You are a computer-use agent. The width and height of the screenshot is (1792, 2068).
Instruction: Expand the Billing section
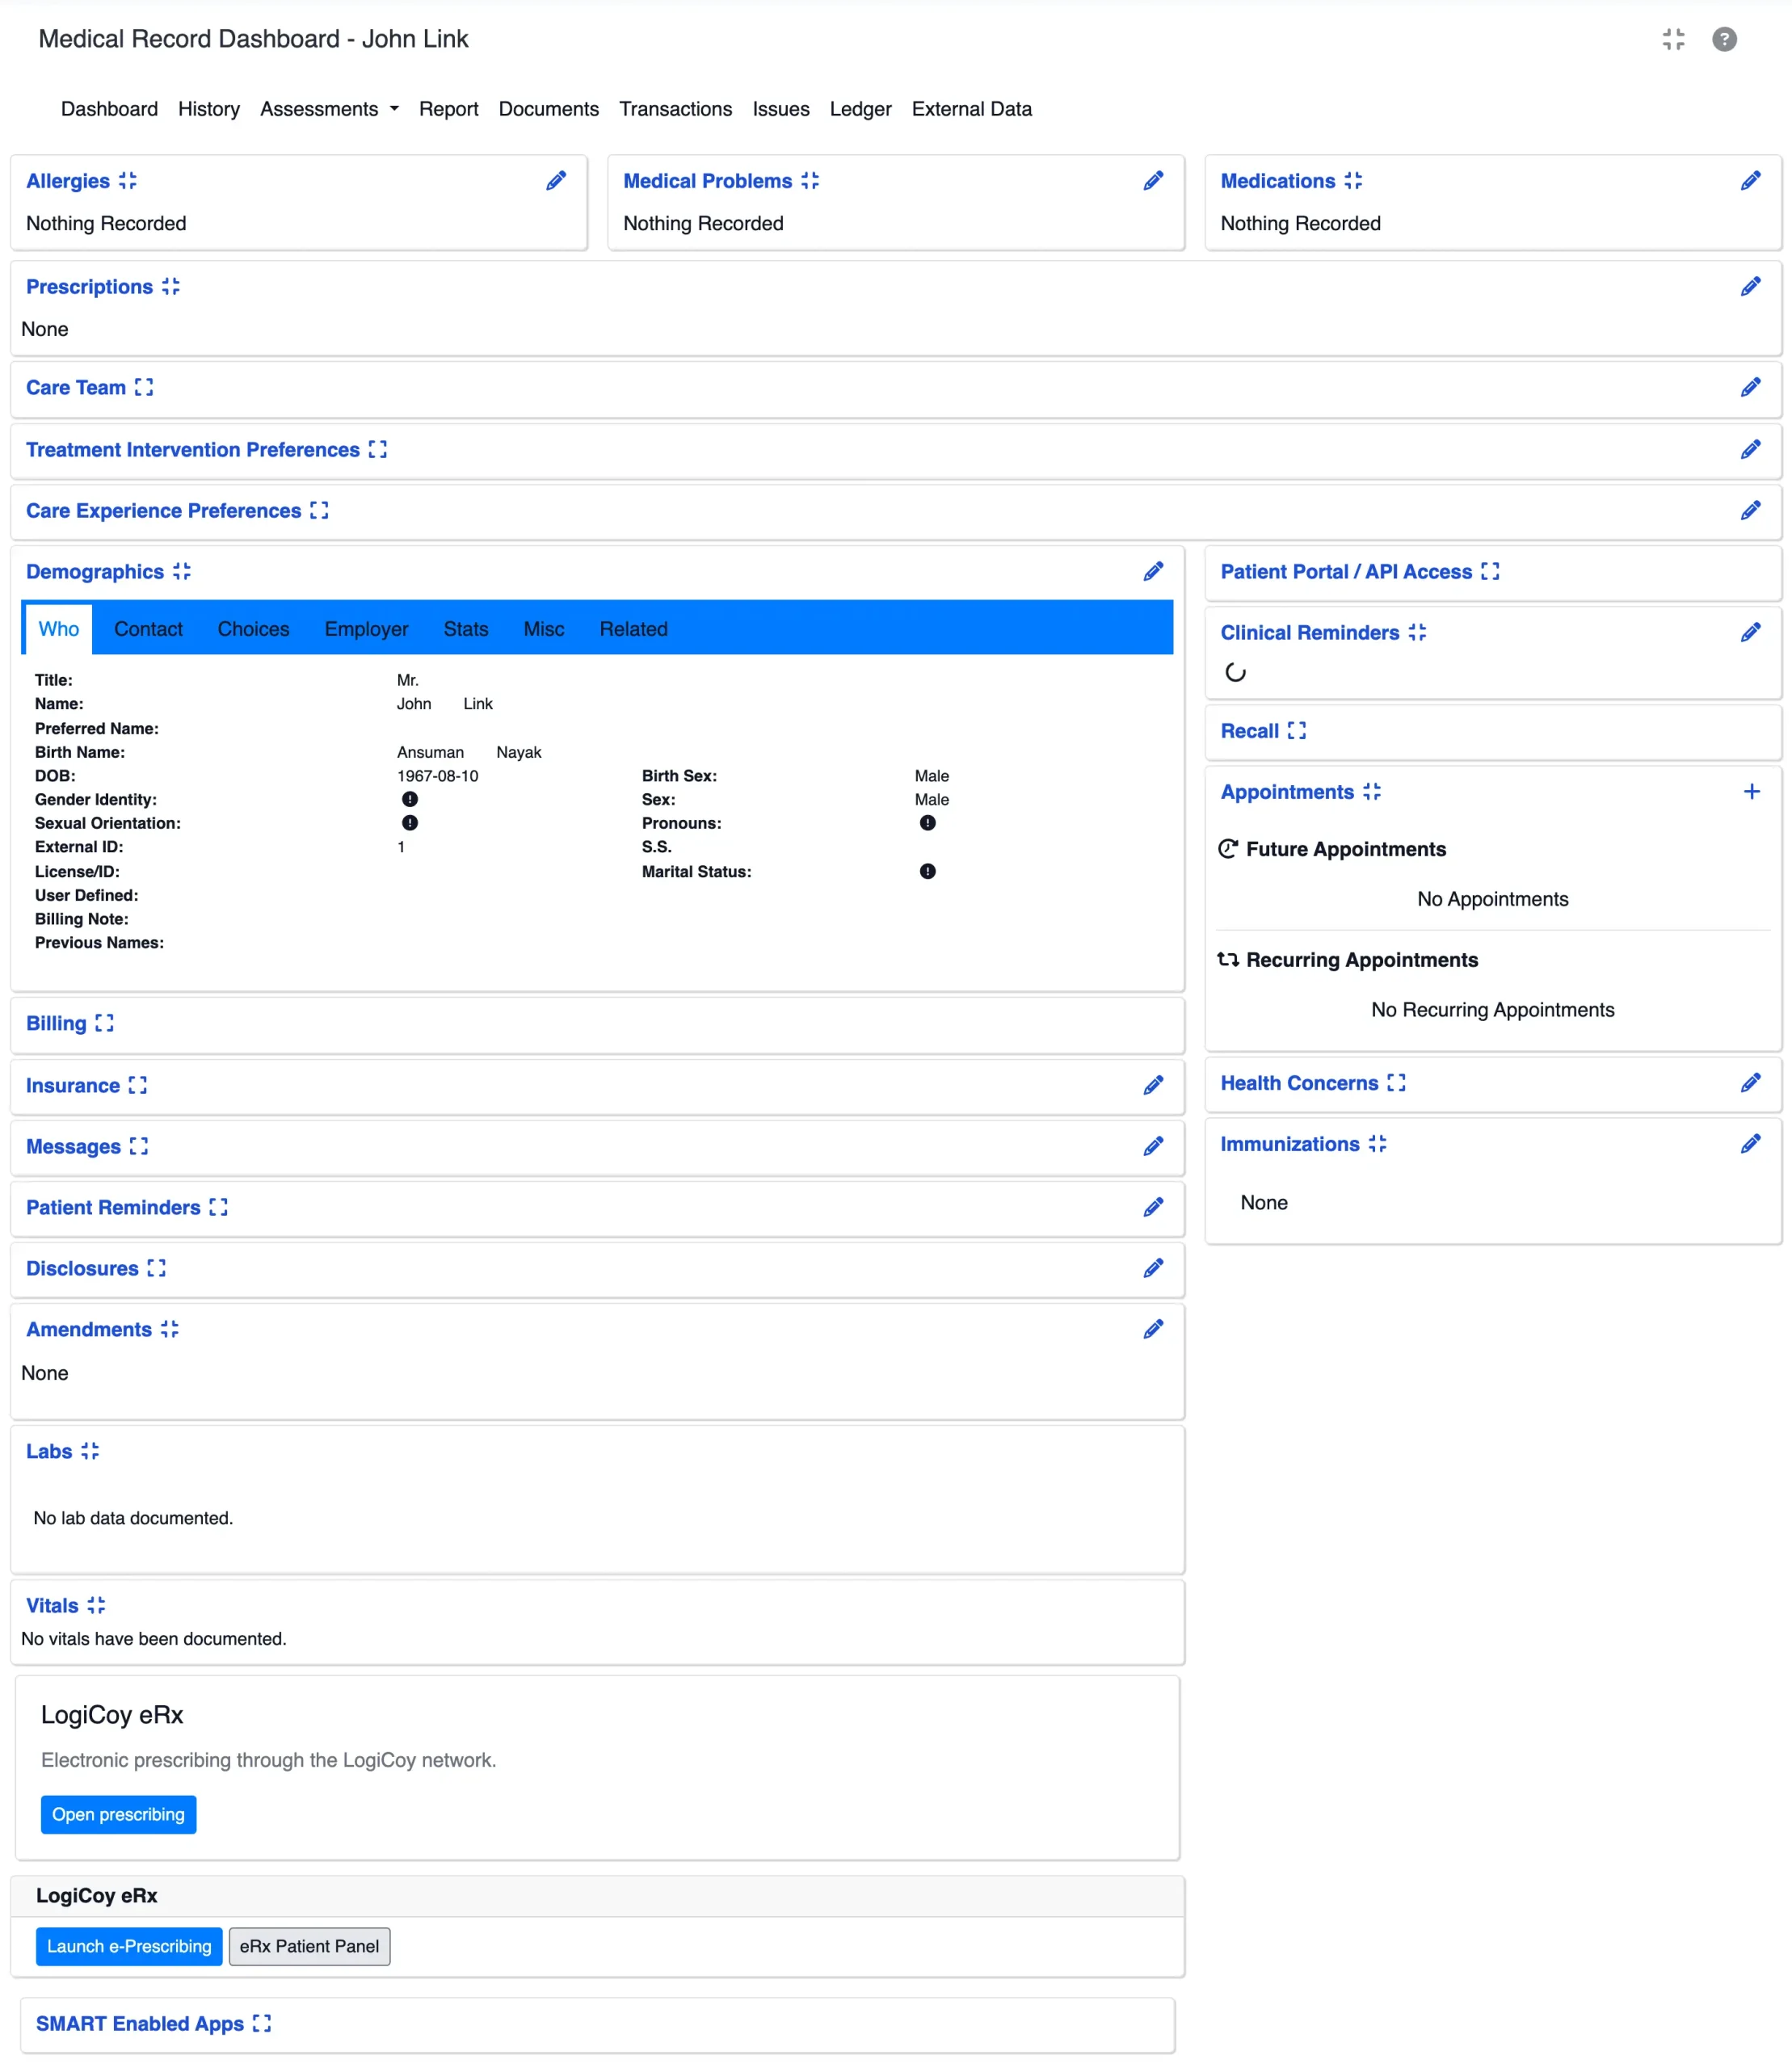[104, 1024]
